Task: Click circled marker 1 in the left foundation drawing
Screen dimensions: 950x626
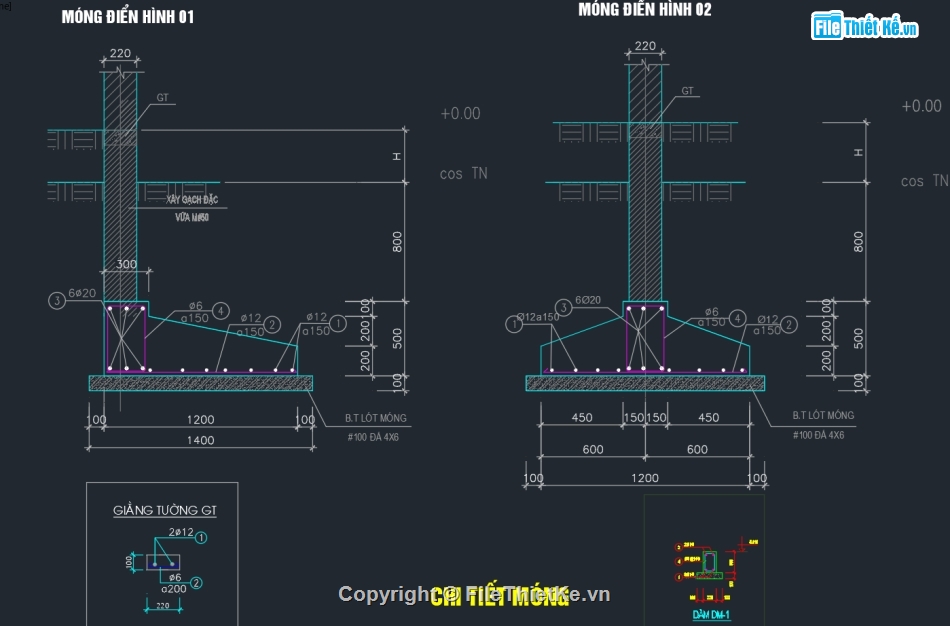Action: 338,323
